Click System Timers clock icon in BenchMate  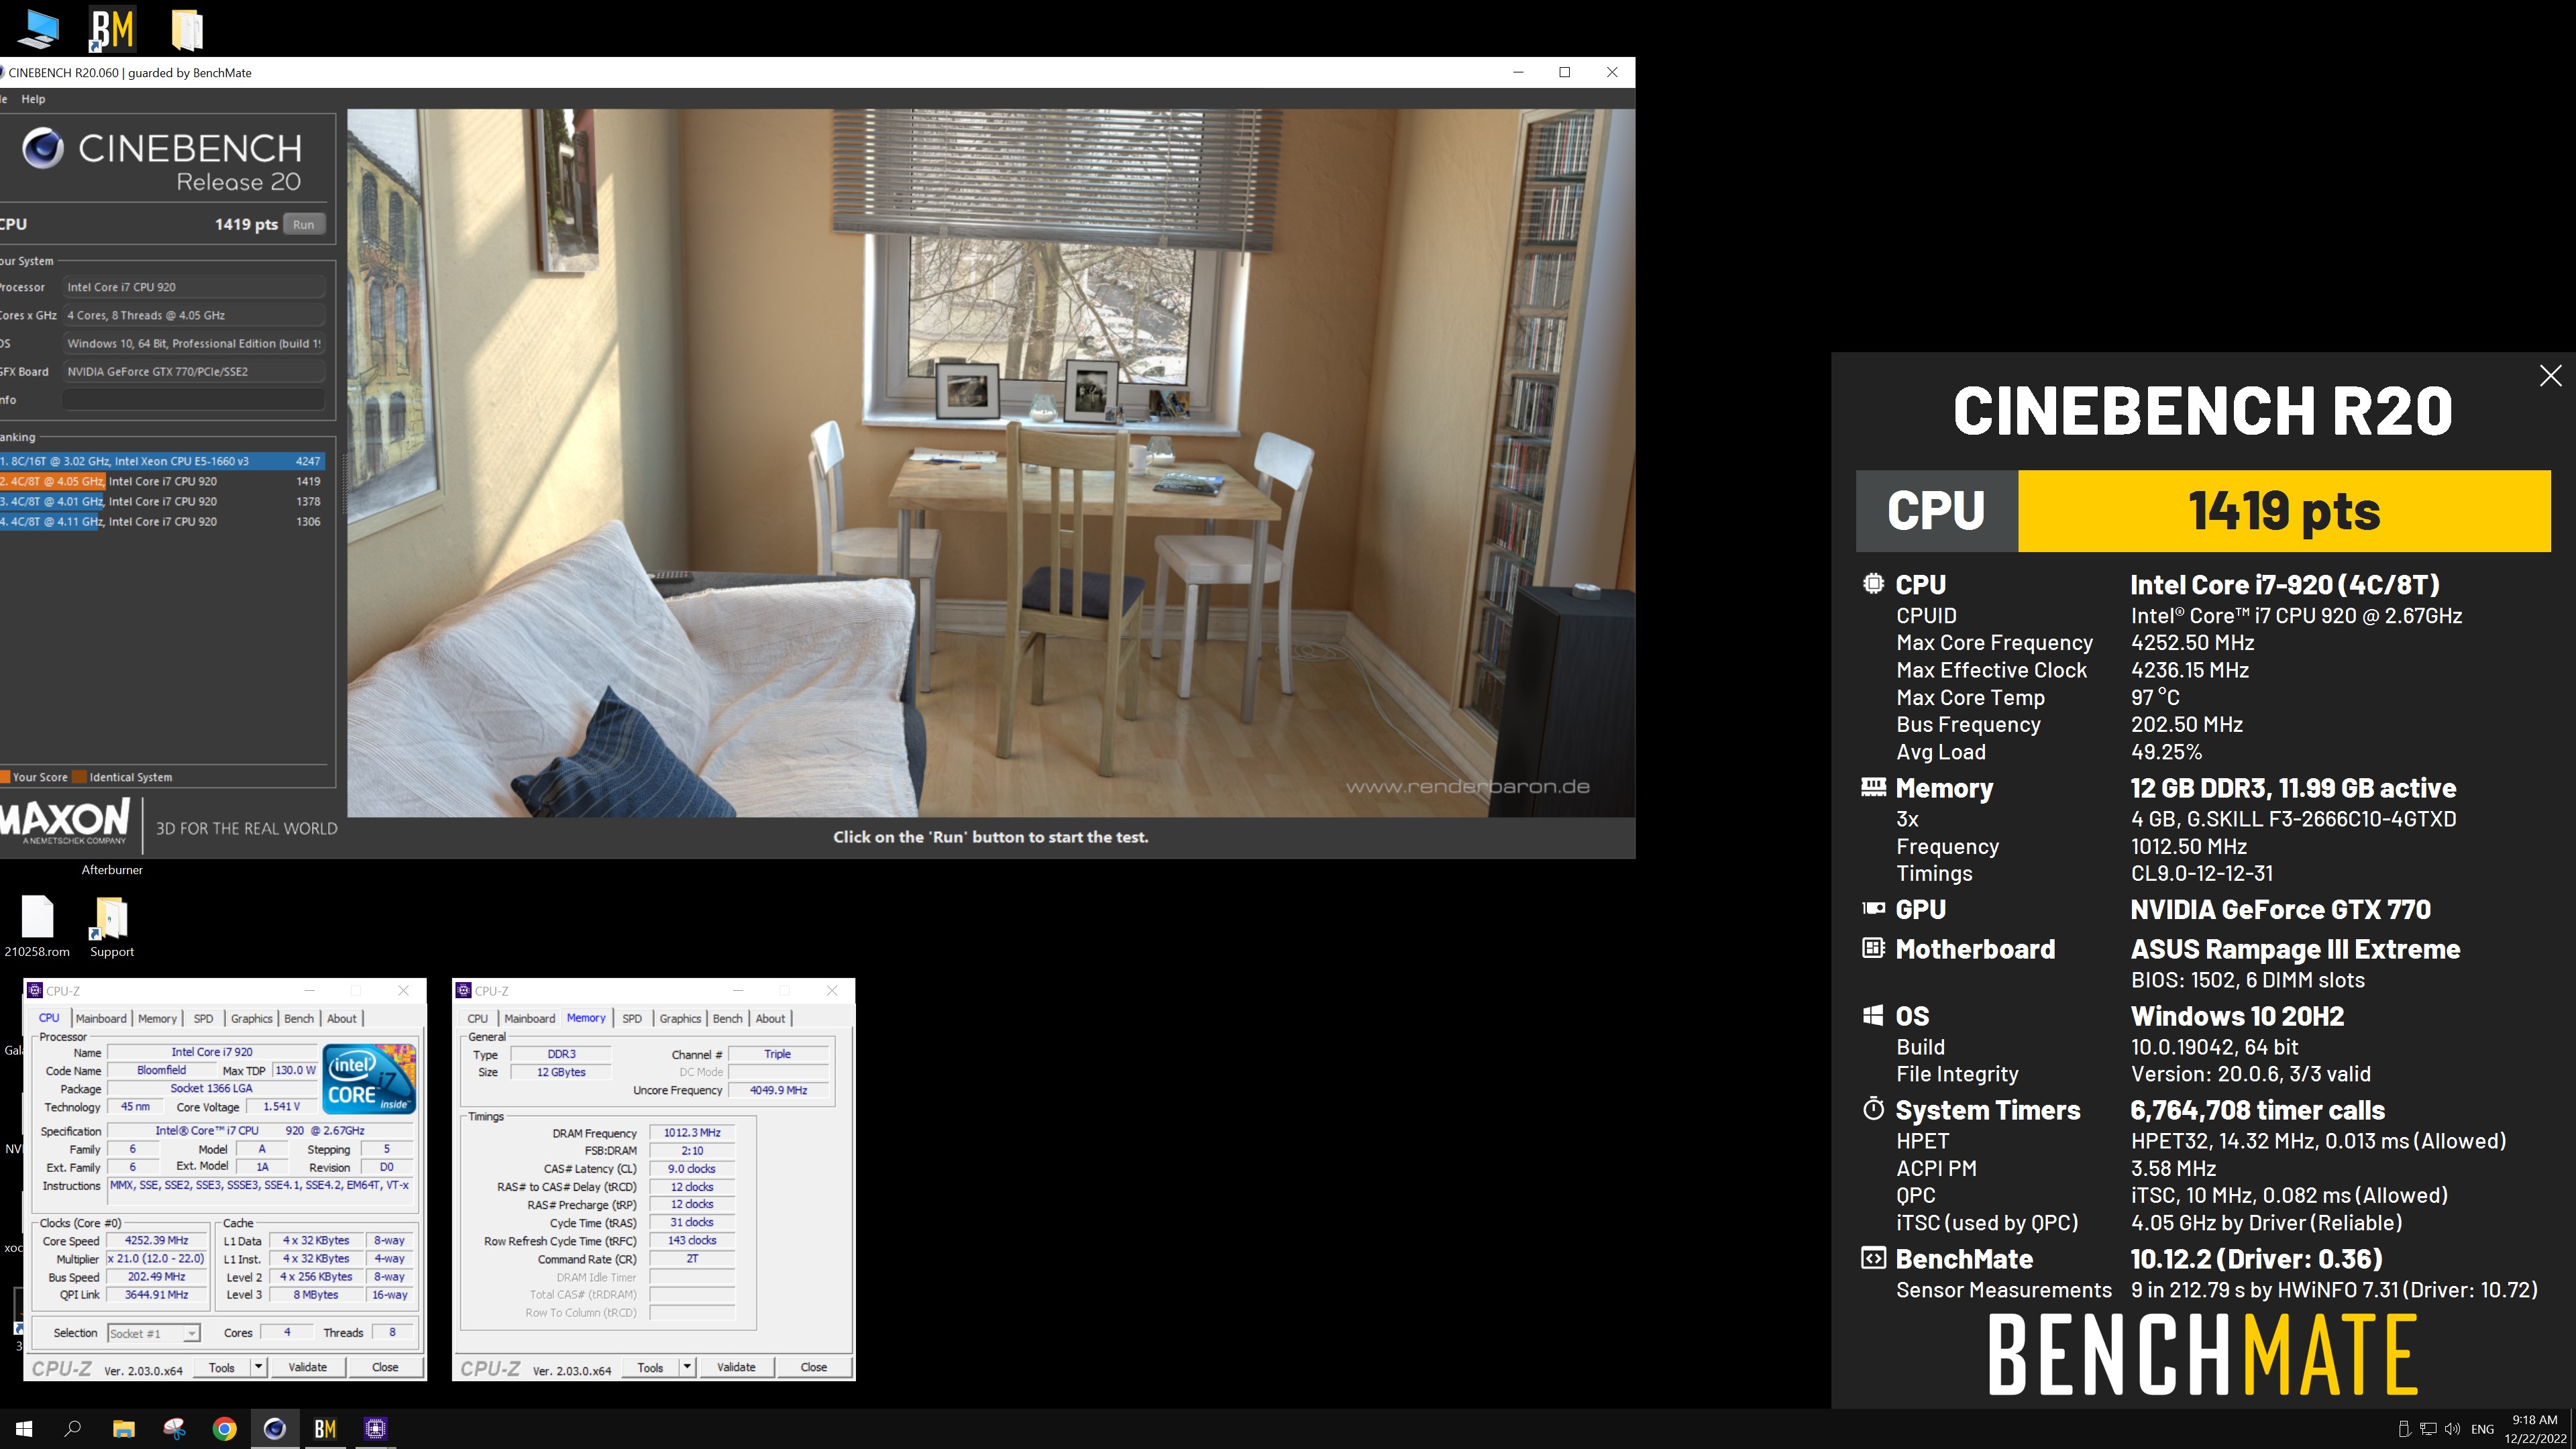click(1873, 1109)
